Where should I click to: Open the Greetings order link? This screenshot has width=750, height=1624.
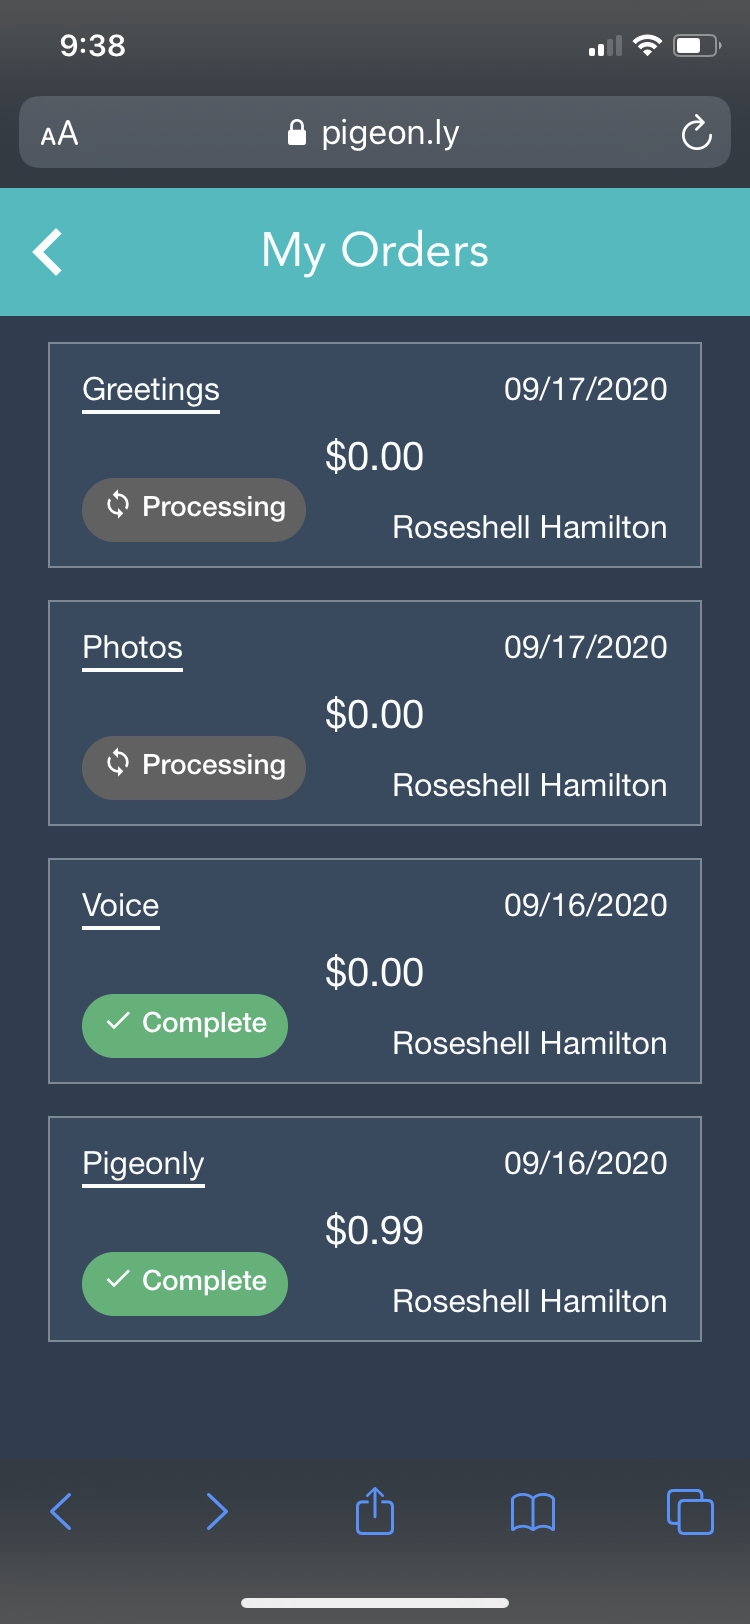pyautogui.click(x=151, y=389)
